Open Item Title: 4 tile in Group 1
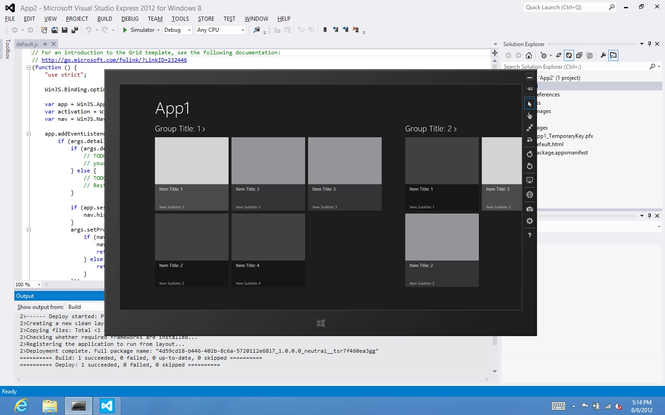The height and width of the screenshot is (415, 665). click(x=268, y=250)
